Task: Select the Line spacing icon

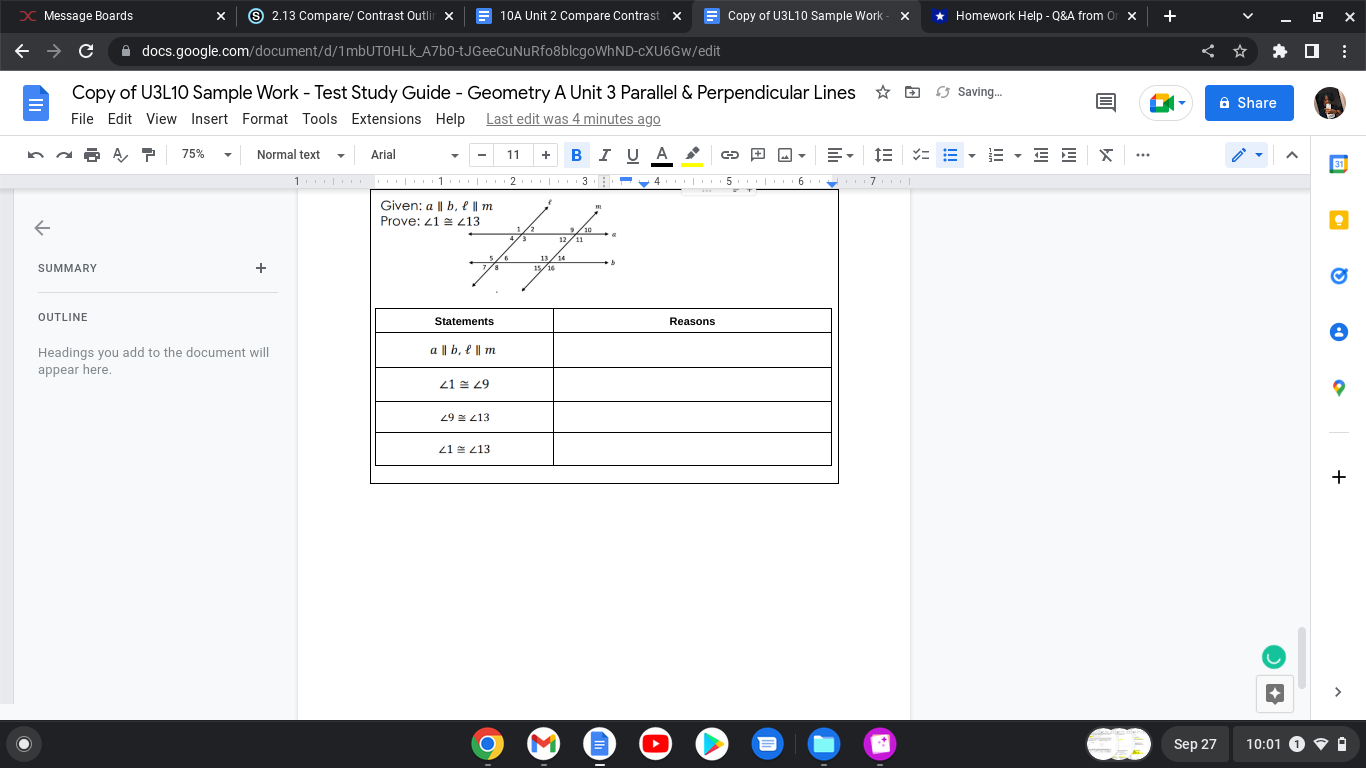Action: pyautogui.click(x=883, y=155)
